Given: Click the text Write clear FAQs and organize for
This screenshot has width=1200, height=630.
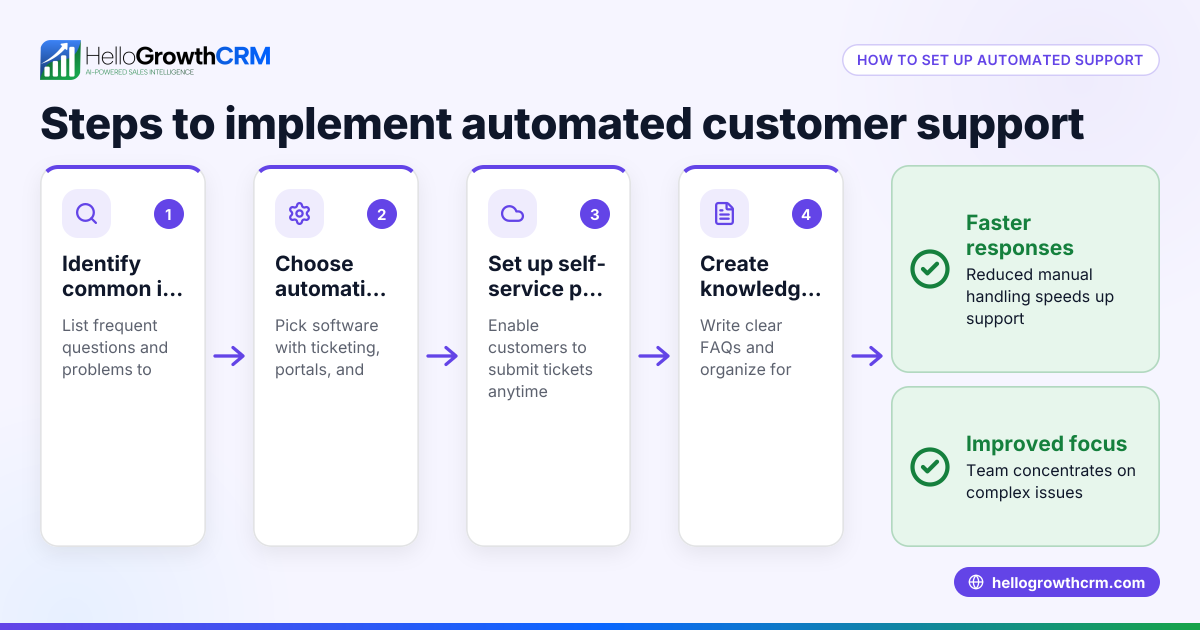Looking at the screenshot, I should (x=746, y=348).
